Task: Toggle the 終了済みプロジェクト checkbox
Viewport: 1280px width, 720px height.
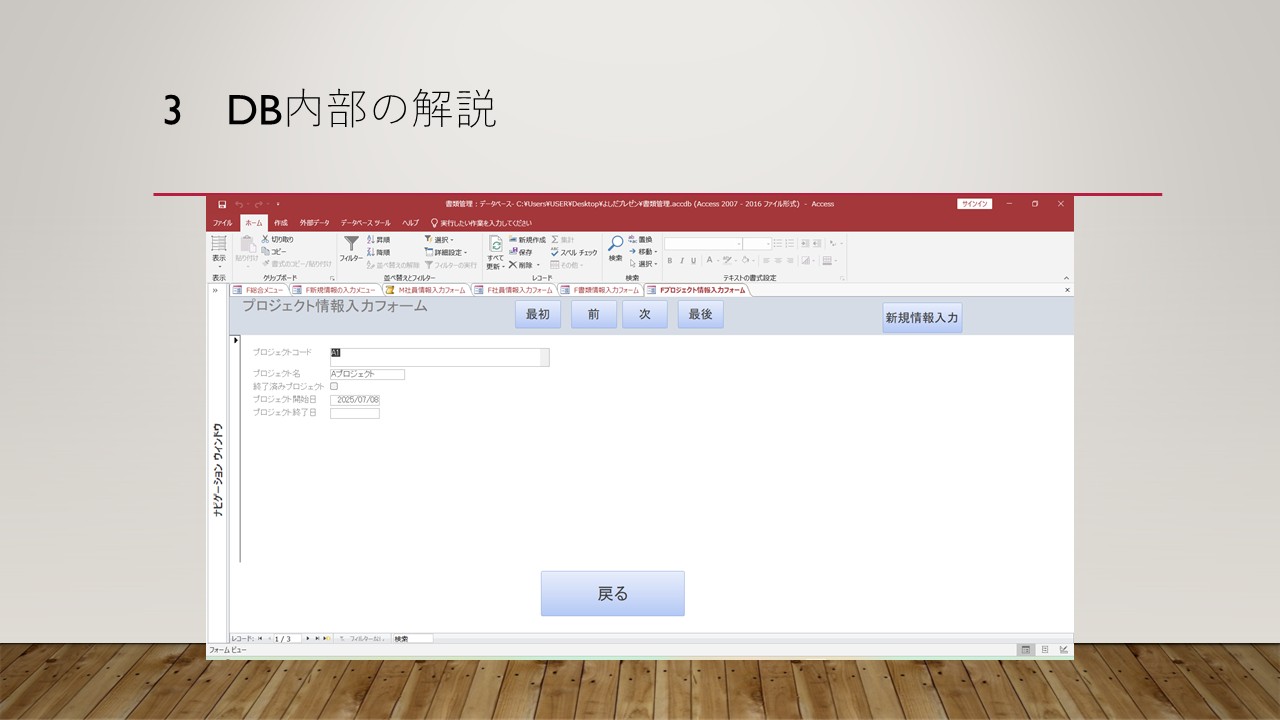Action: click(x=334, y=386)
